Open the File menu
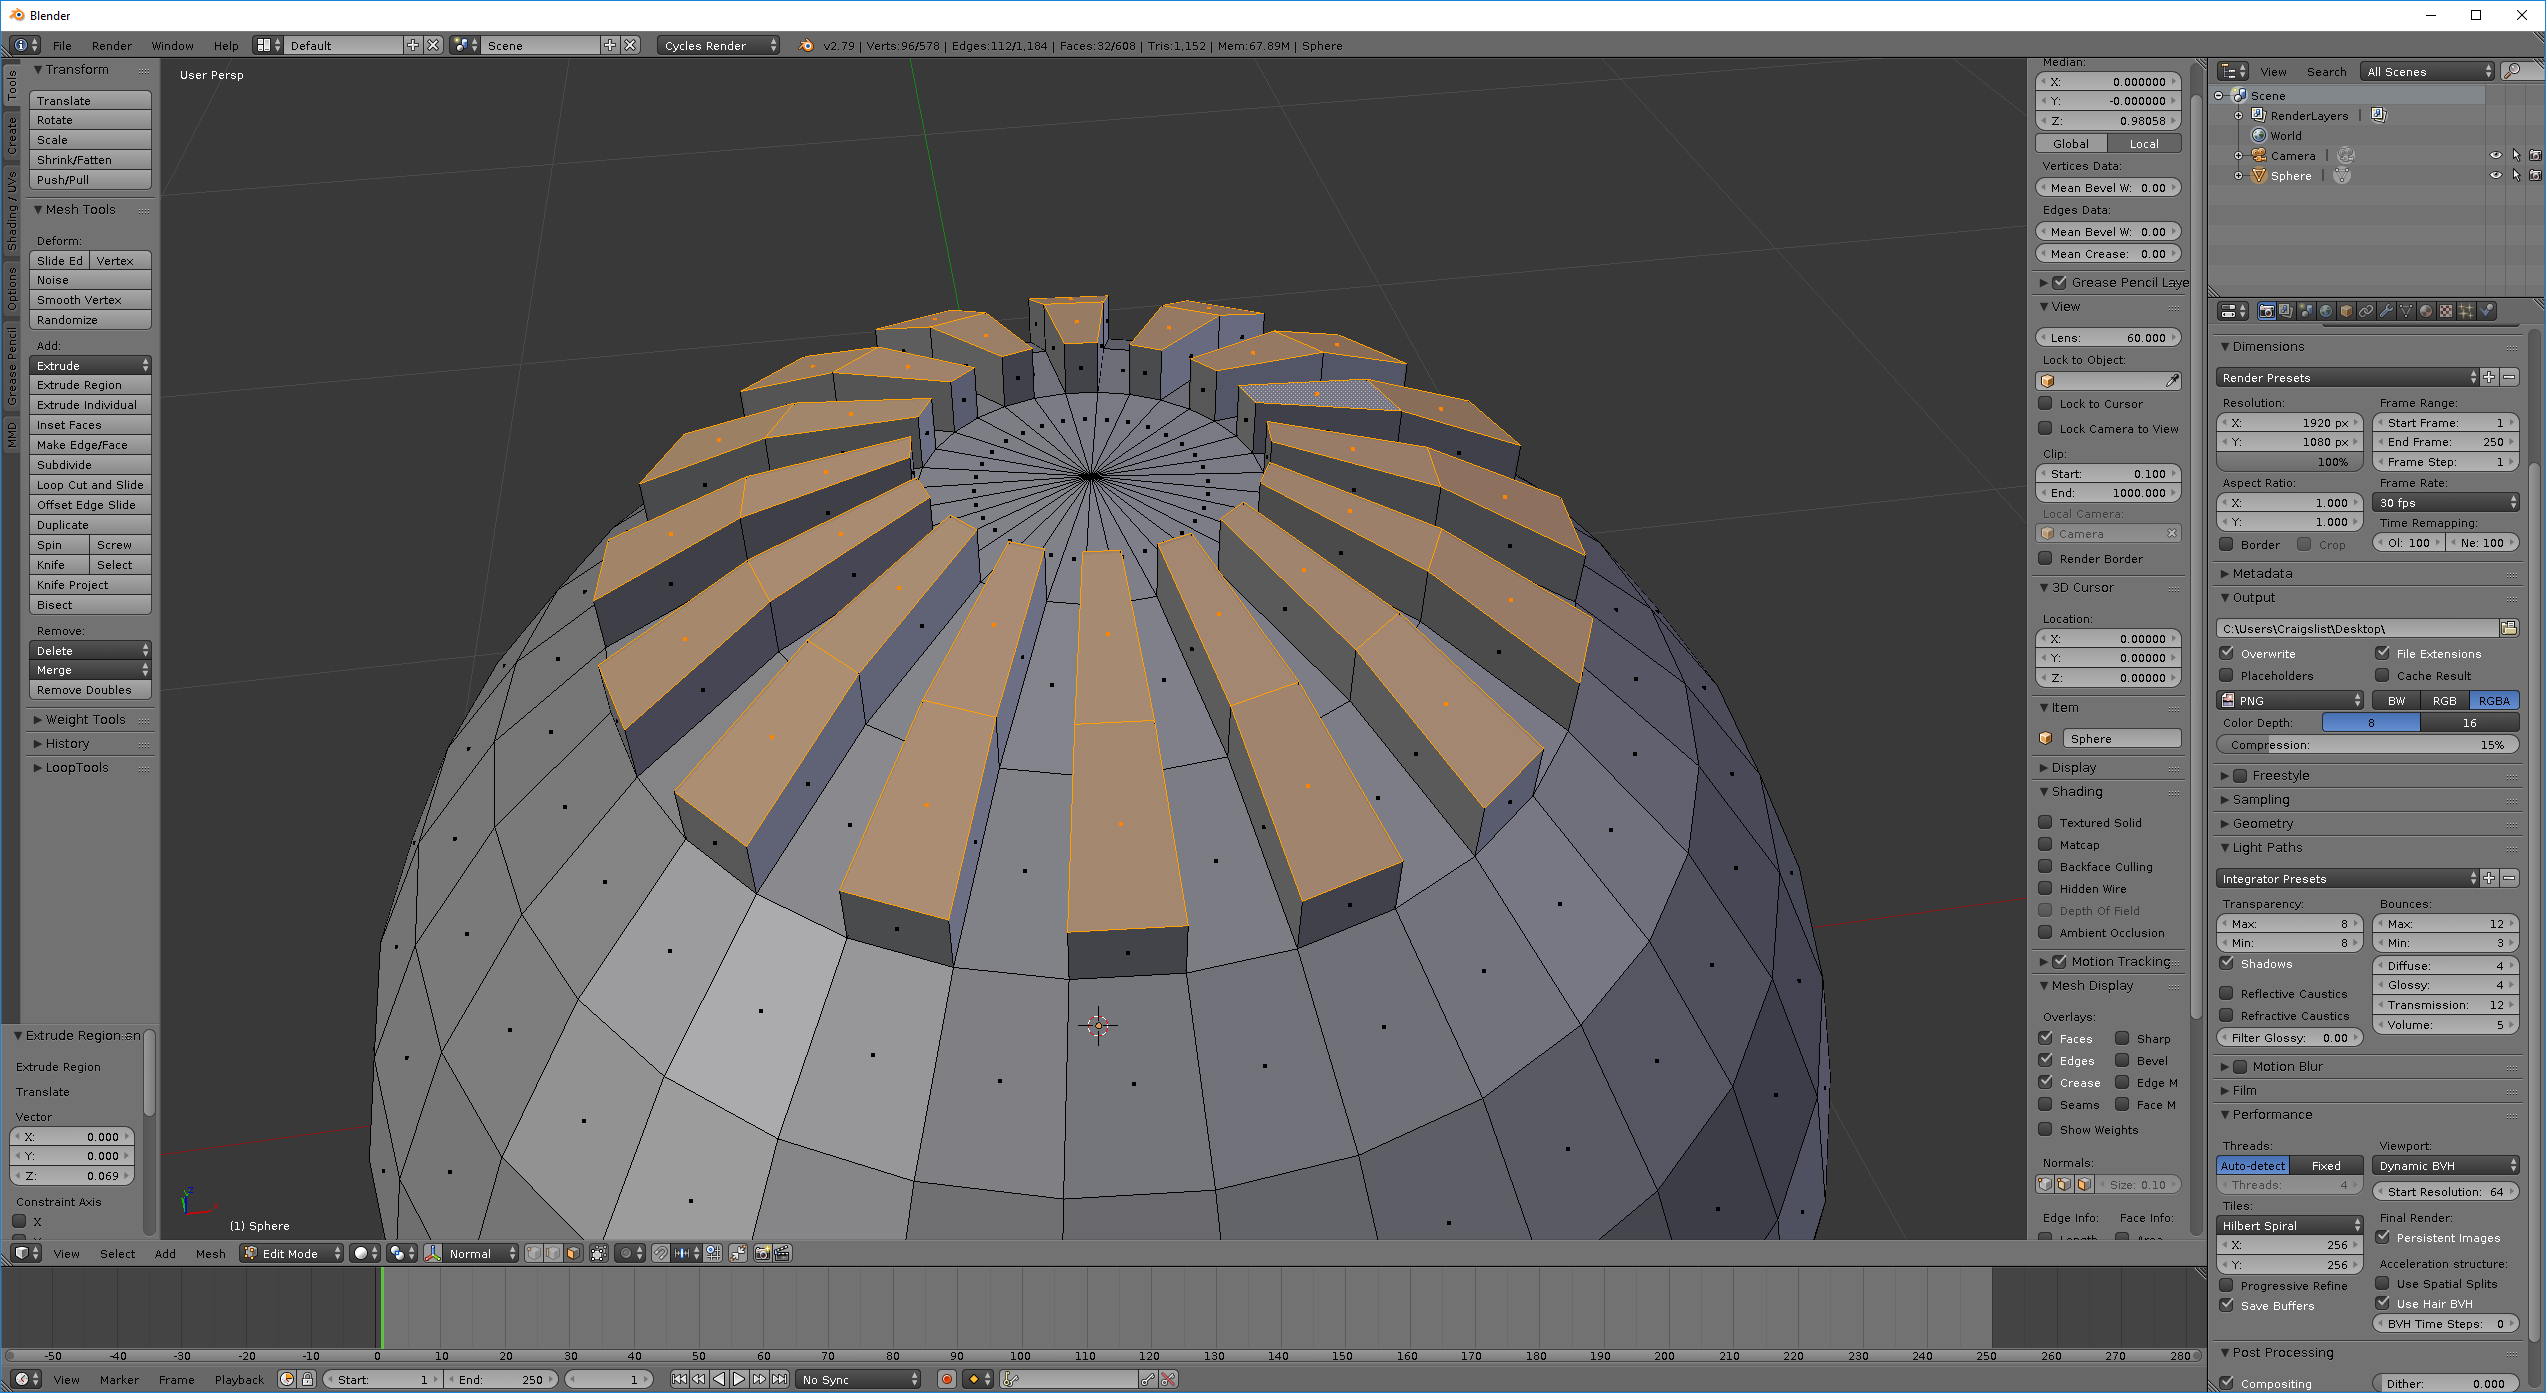2546x1393 pixels. coord(62,45)
